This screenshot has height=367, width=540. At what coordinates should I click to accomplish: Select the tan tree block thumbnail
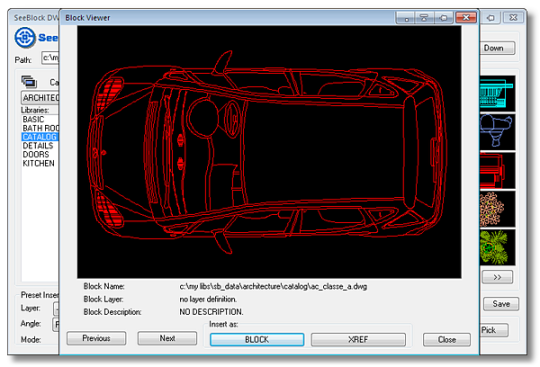[x=497, y=209]
